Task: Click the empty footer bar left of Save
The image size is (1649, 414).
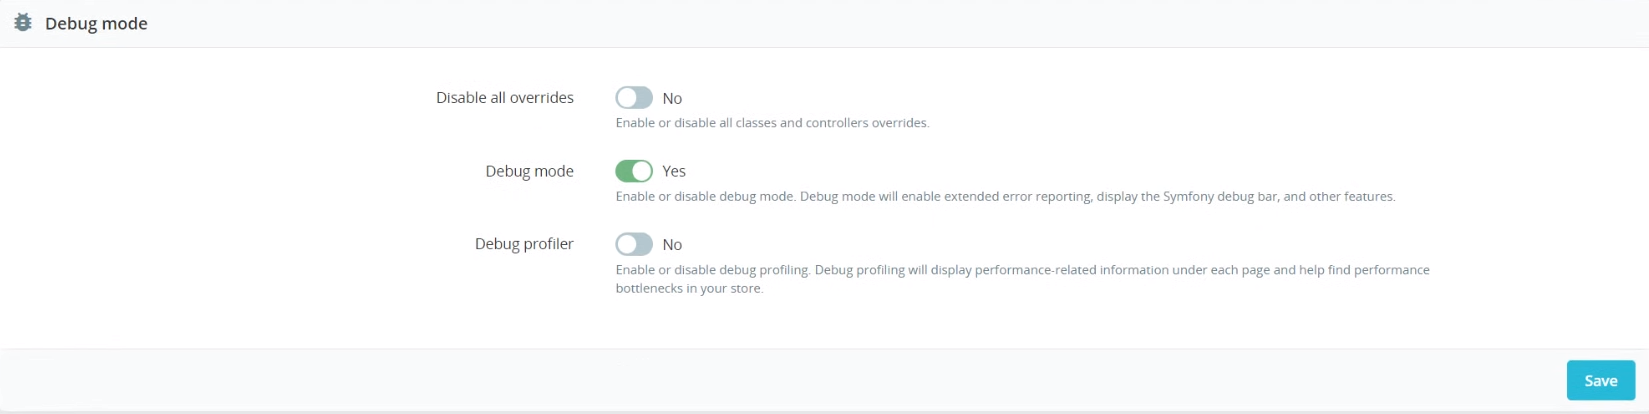Action: (780, 380)
